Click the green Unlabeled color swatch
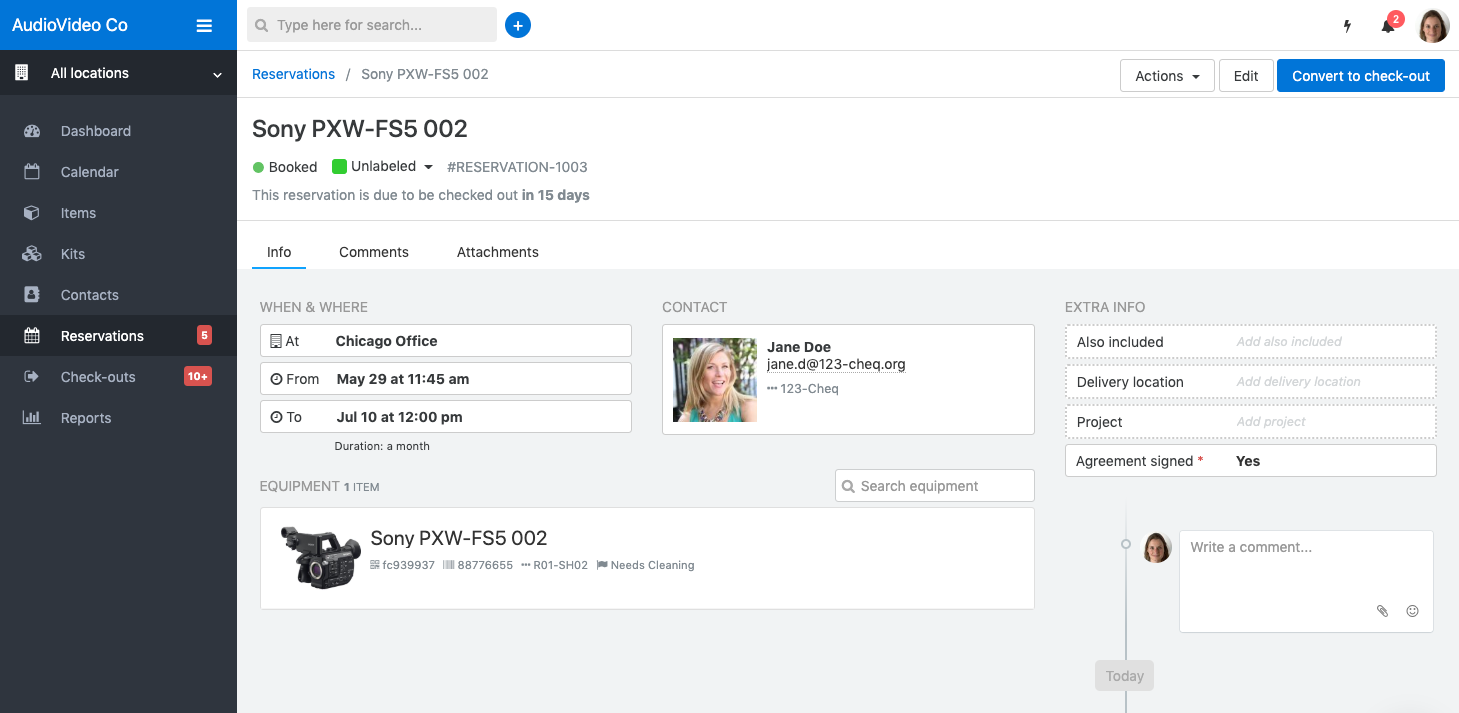This screenshot has width=1459, height=713. 339,167
